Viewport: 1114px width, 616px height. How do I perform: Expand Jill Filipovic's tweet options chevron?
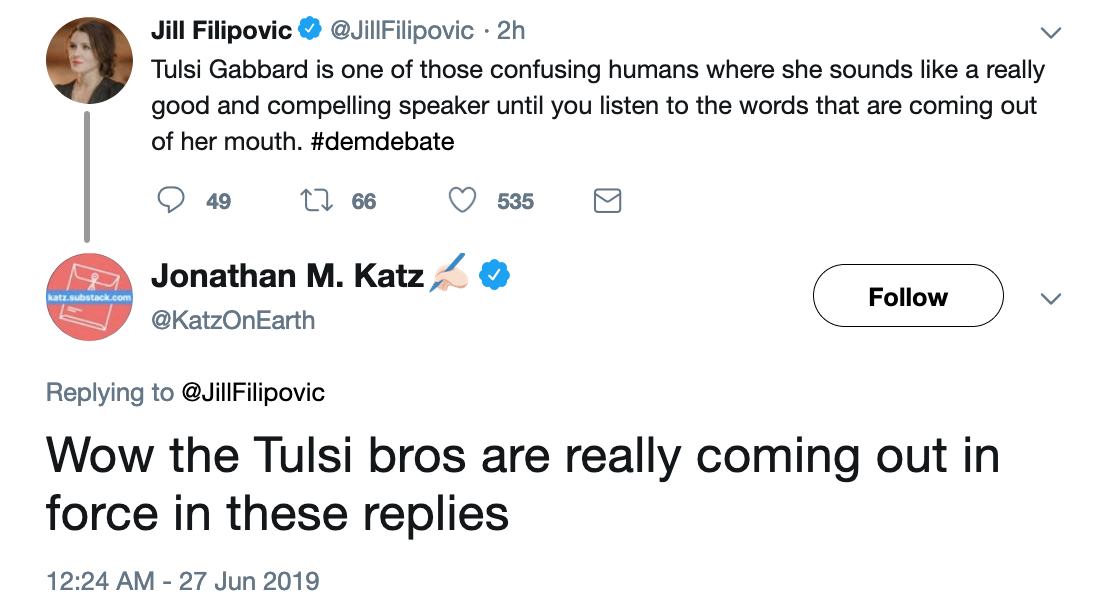point(1051,33)
